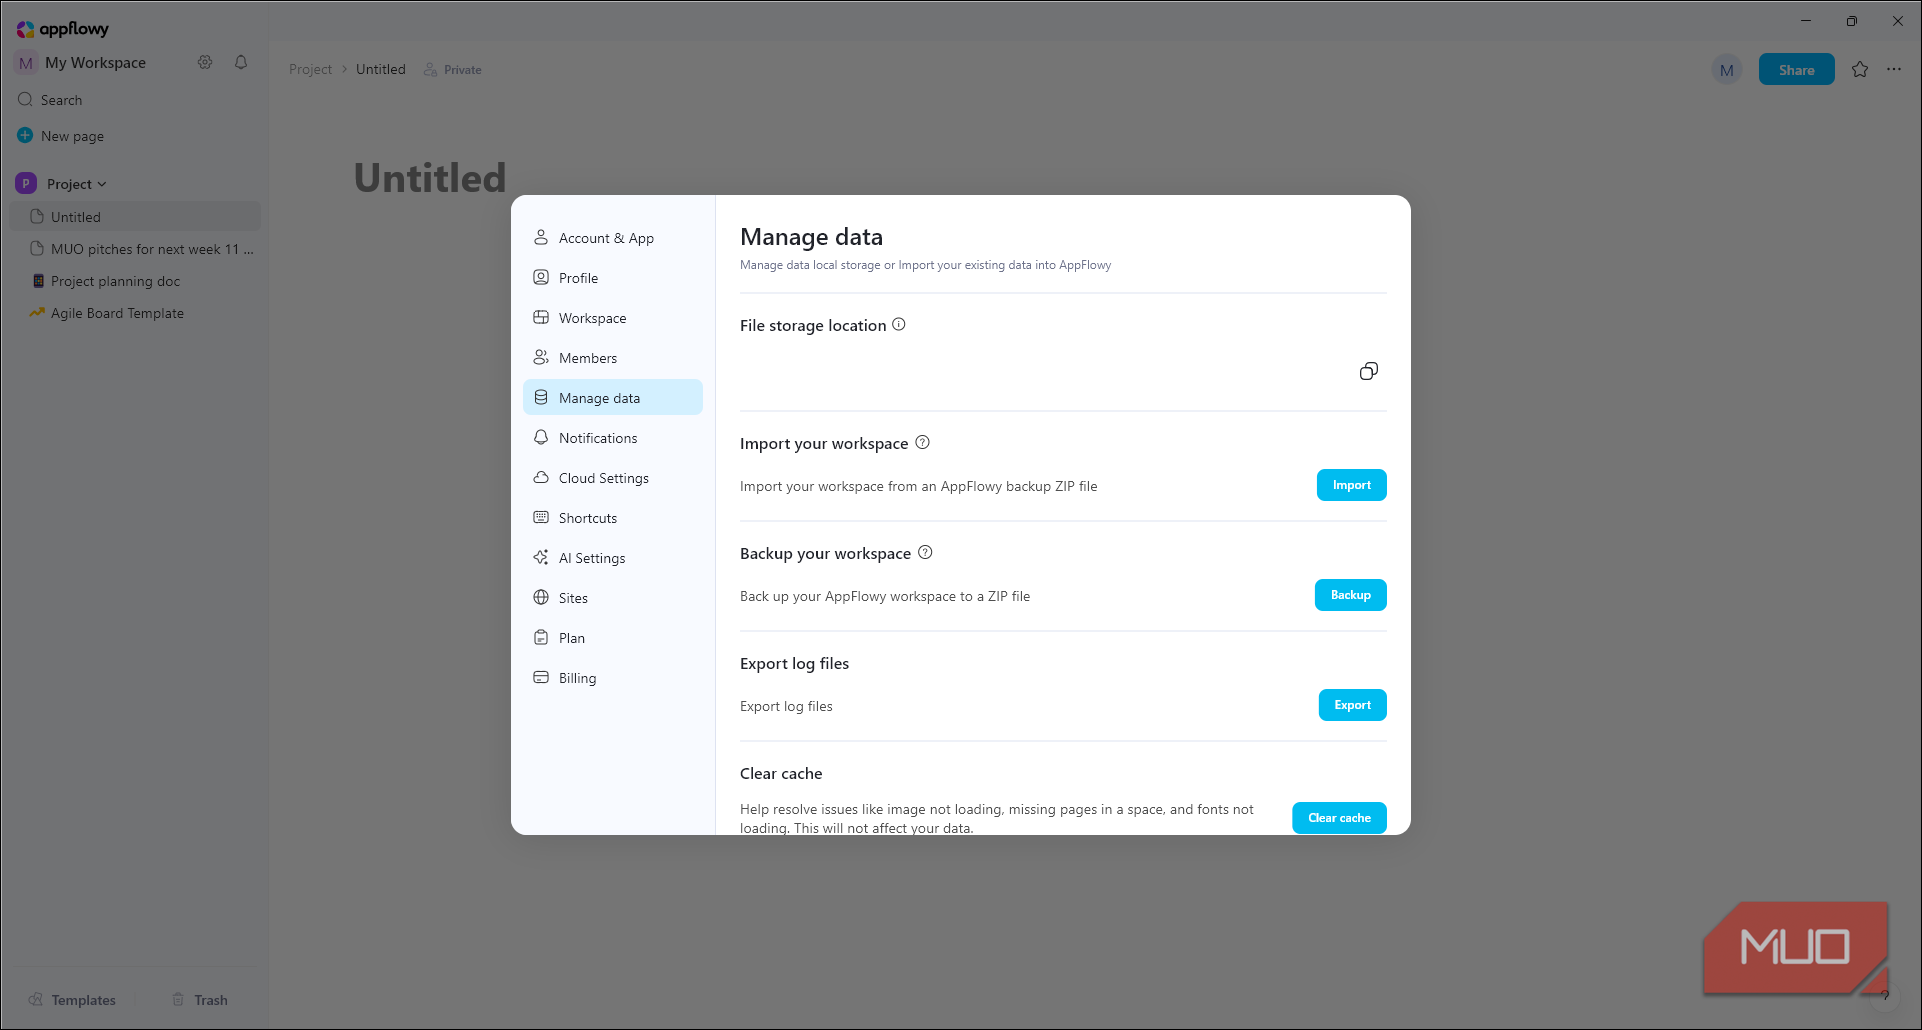Open Agile Board Template page
This screenshot has height=1030, width=1922.
pyautogui.click(x=135, y=313)
